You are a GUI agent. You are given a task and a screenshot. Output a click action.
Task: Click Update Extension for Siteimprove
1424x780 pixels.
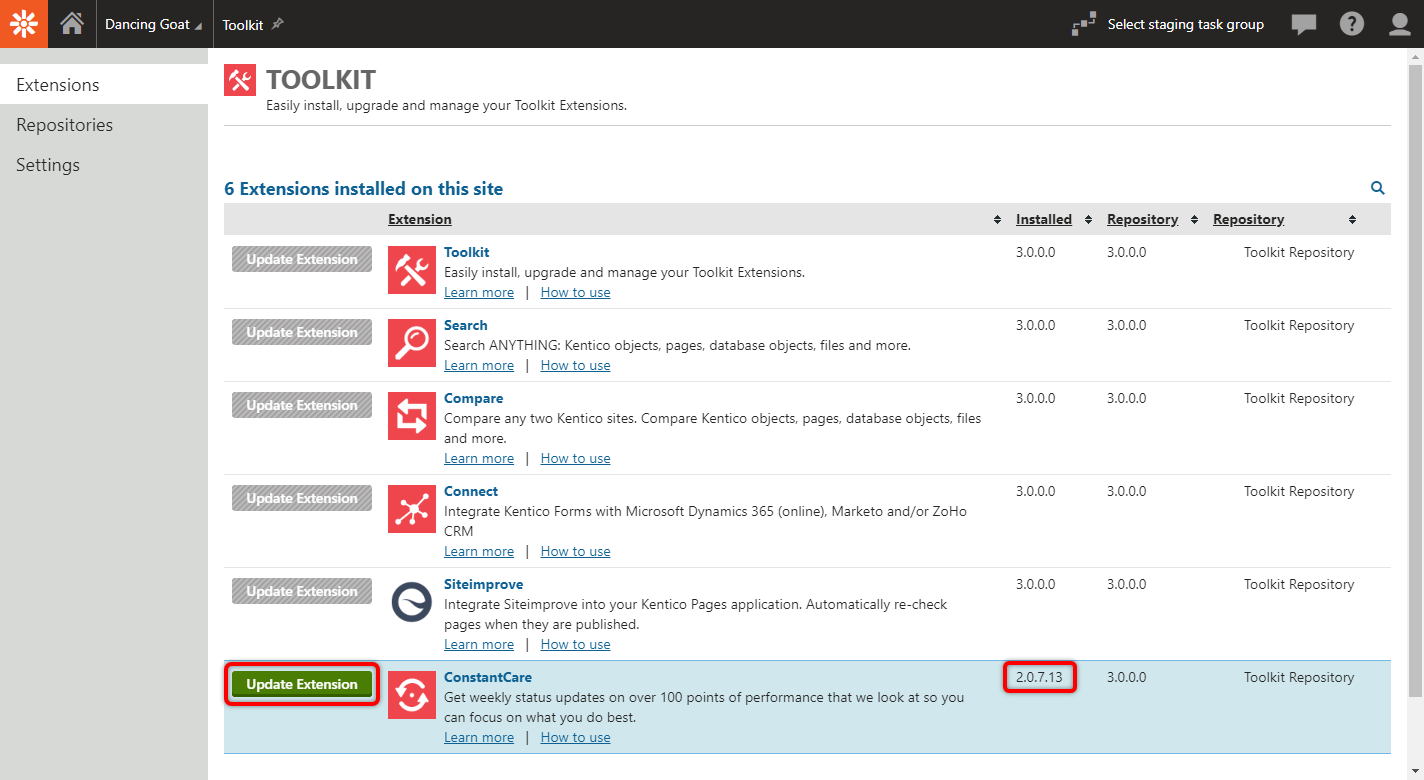click(x=302, y=591)
